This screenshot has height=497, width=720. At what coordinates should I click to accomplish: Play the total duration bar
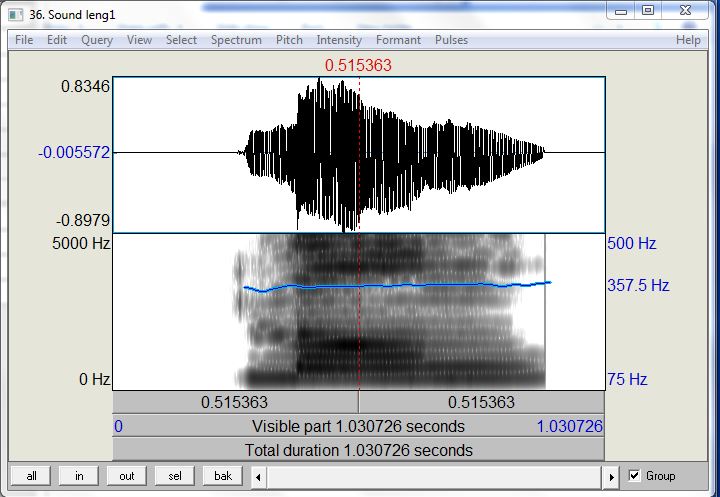click(x=359, y=450)
